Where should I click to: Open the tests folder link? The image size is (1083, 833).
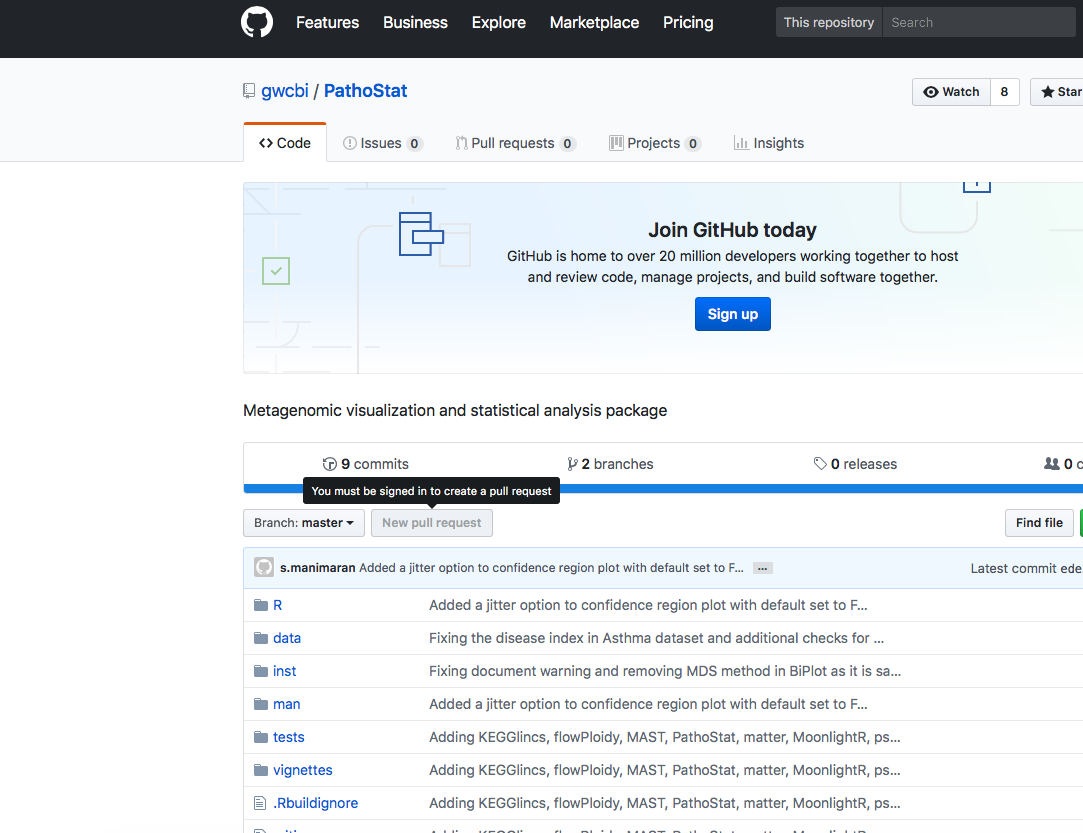[x=289, y=738]
